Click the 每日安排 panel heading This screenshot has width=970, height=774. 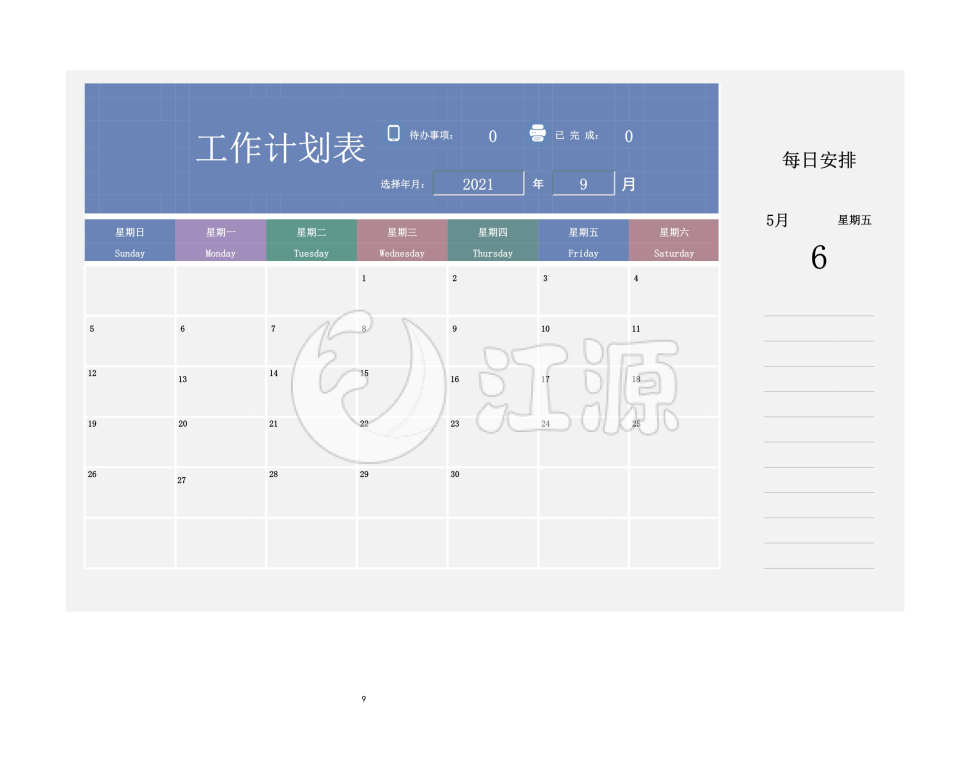coord(819,160)
